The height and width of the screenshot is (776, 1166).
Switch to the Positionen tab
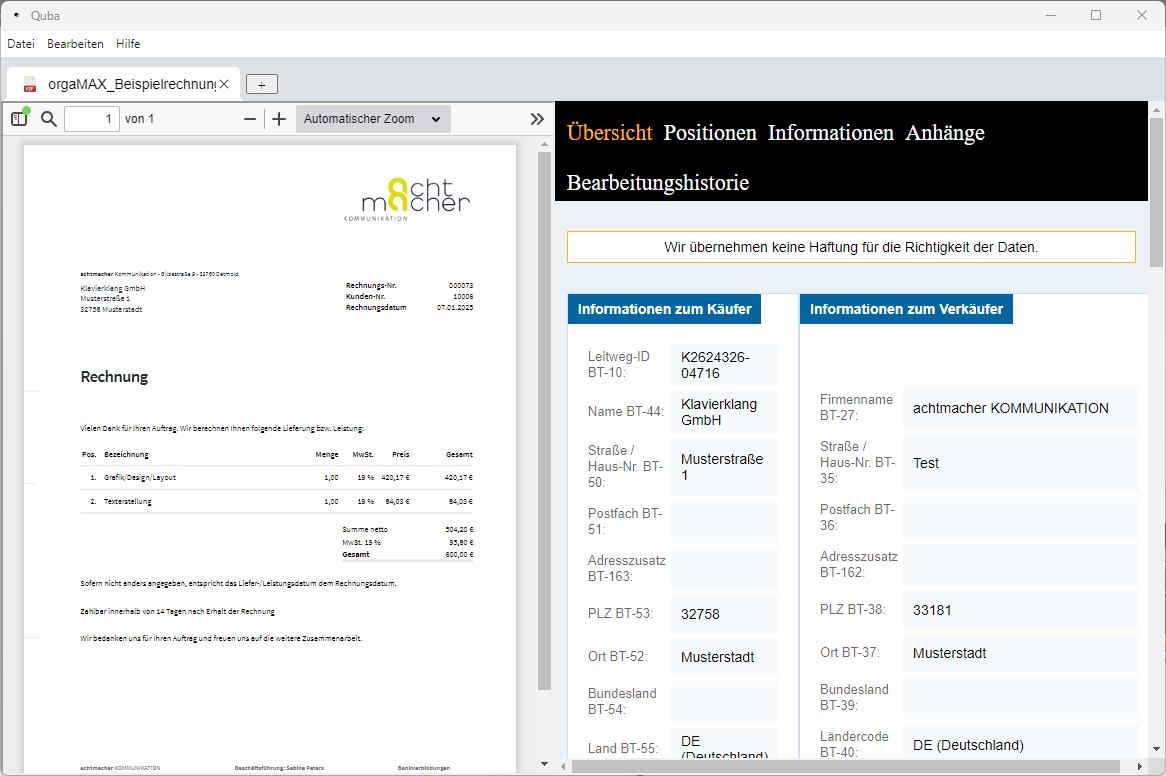(x=710, y=133)
